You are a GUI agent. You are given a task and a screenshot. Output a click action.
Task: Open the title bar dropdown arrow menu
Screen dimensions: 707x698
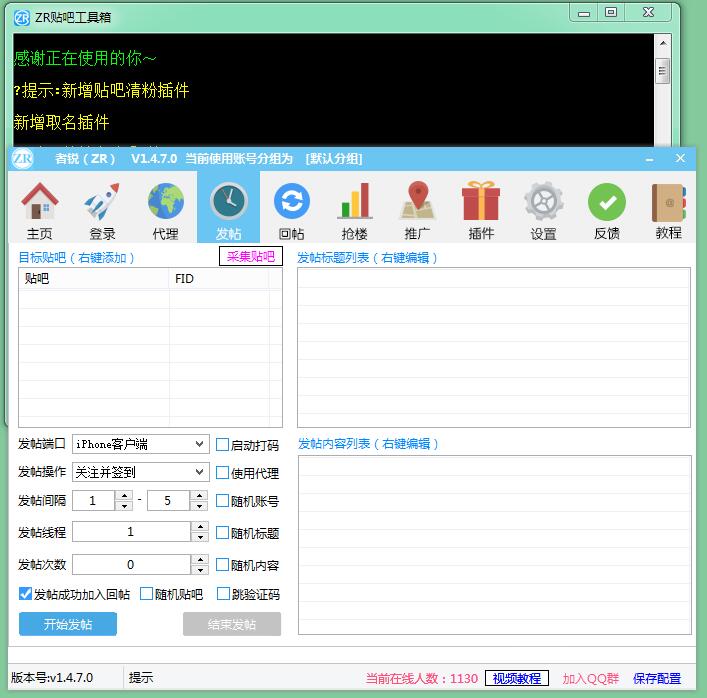649,159
